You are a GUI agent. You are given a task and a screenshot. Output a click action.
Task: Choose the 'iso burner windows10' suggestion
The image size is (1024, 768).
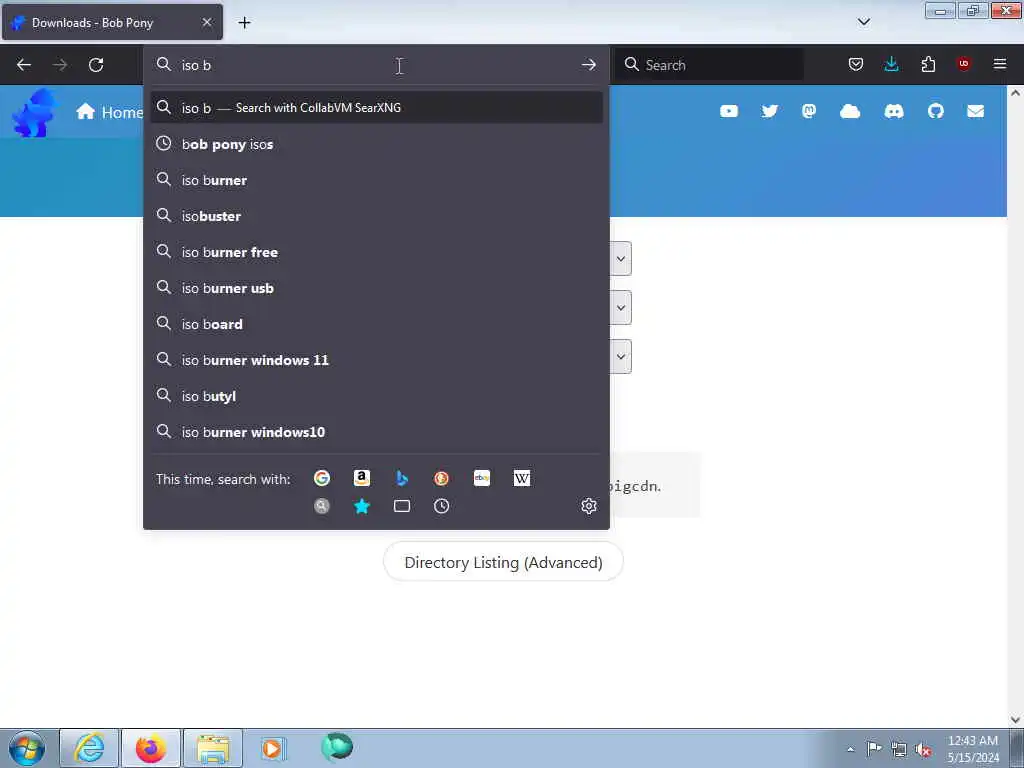point(376,432)
